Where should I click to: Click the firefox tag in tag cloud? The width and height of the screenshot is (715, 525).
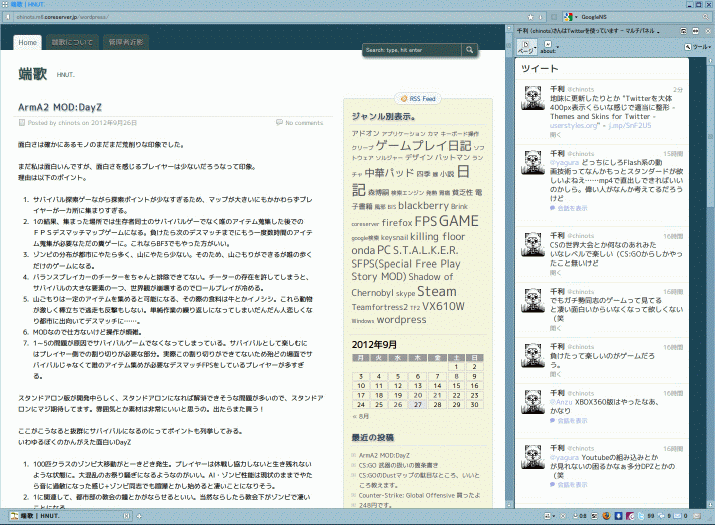(x=397, y=223)
